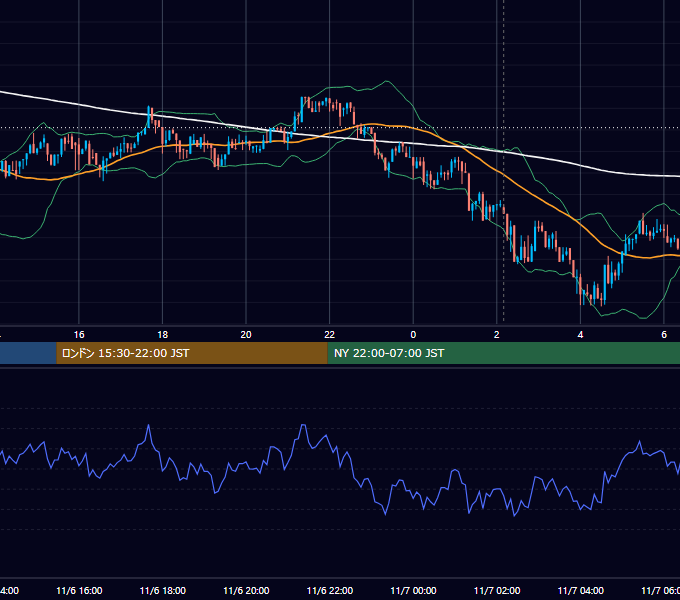
Task: Click the 11/6 20:00 indicator time label
Action: (x=246, y=590)
